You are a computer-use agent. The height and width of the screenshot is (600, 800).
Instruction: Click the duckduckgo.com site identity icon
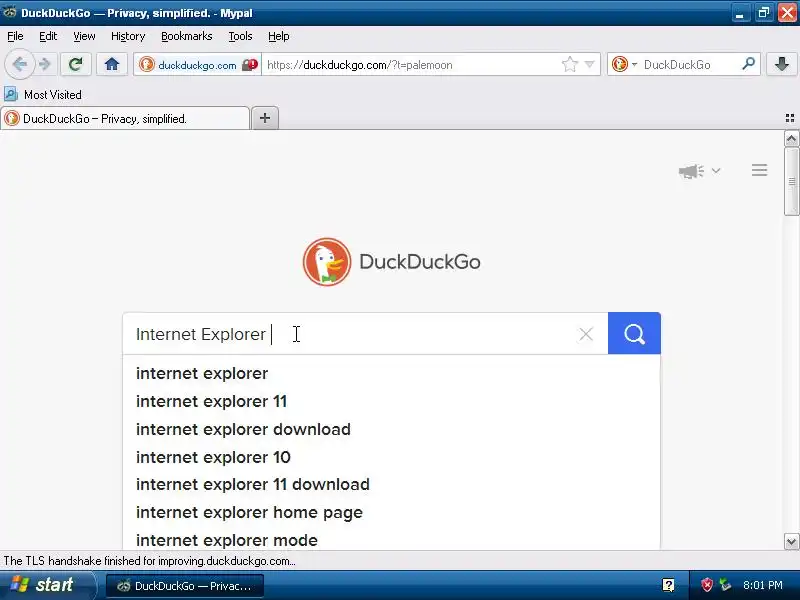tap(146, 65)
